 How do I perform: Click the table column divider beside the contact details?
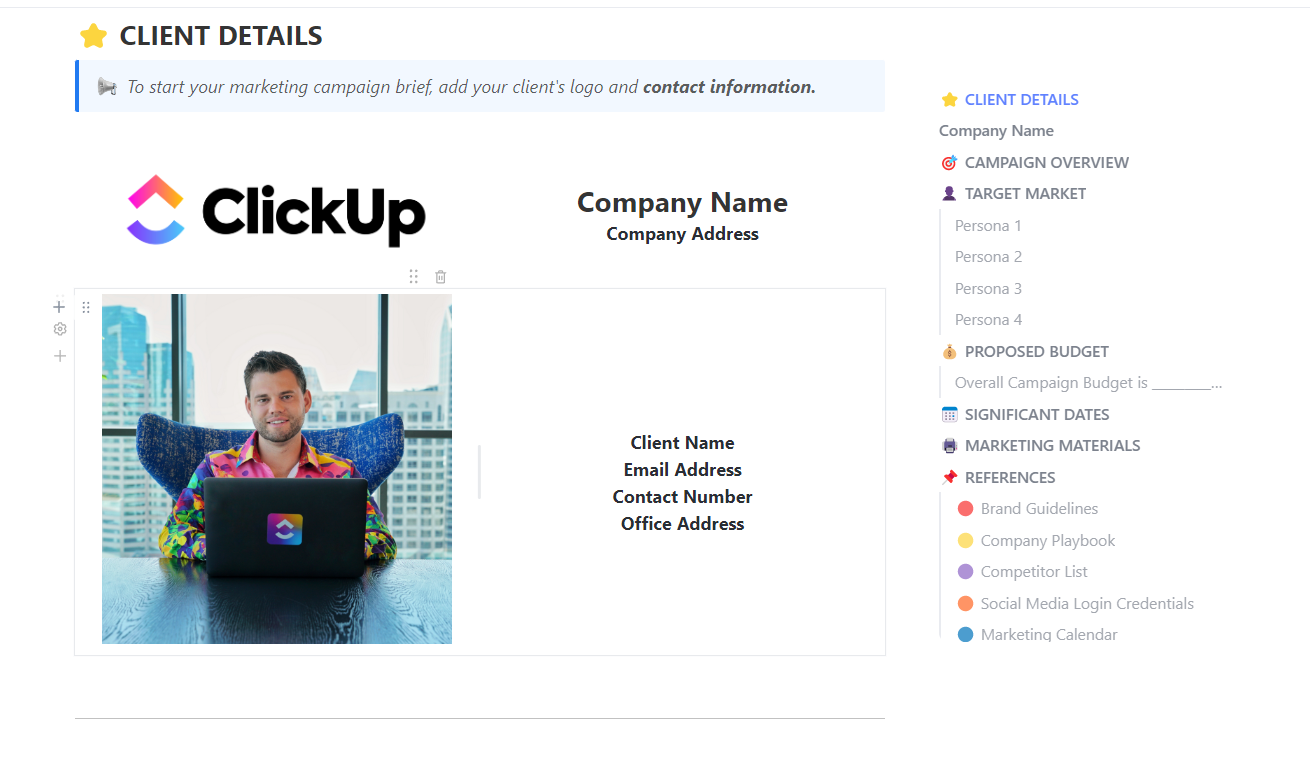click(x=480, y=472)
